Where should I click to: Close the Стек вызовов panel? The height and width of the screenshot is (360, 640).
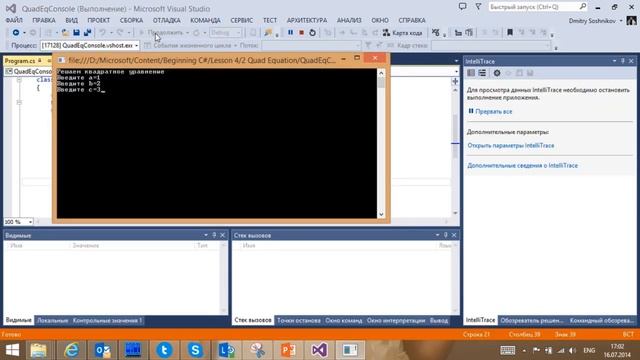[x=454, y=235]
